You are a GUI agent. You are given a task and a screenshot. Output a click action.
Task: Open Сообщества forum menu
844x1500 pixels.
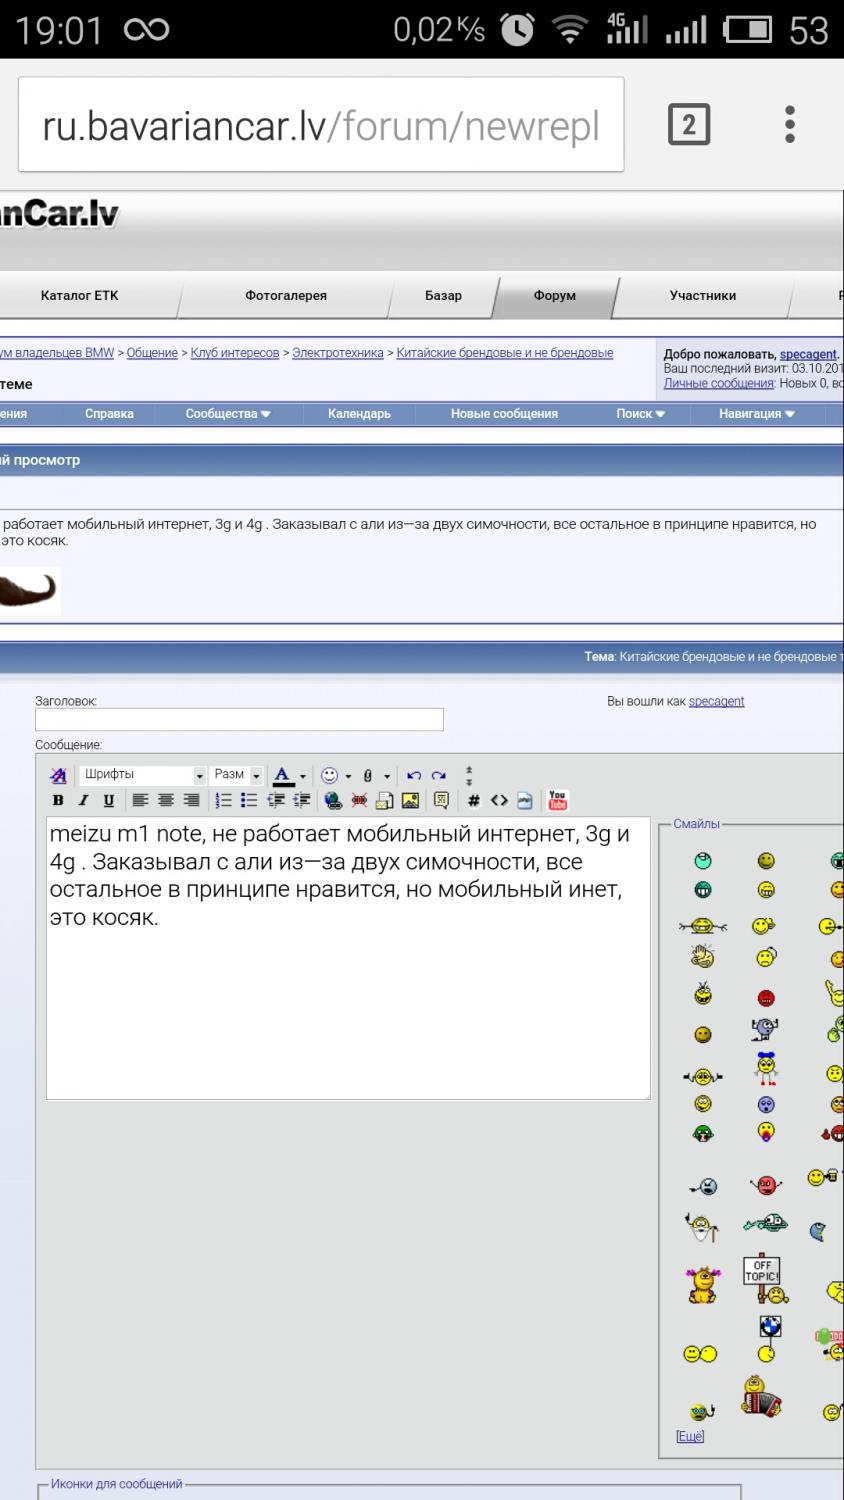pos(228,413)
